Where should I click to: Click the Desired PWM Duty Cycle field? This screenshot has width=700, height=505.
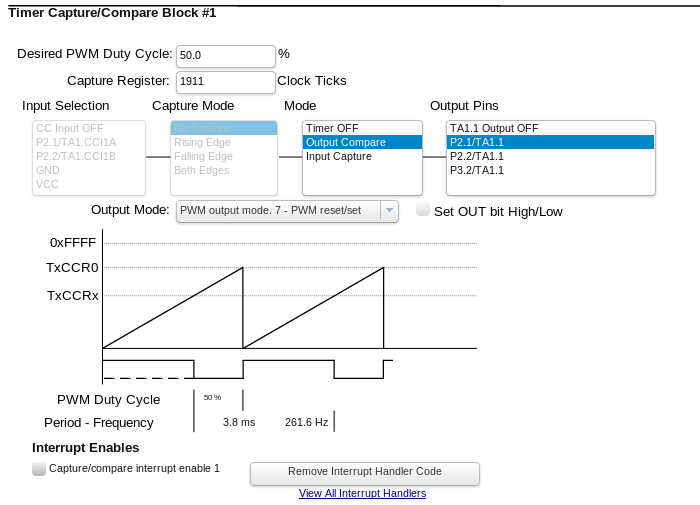tap(225, 56)
